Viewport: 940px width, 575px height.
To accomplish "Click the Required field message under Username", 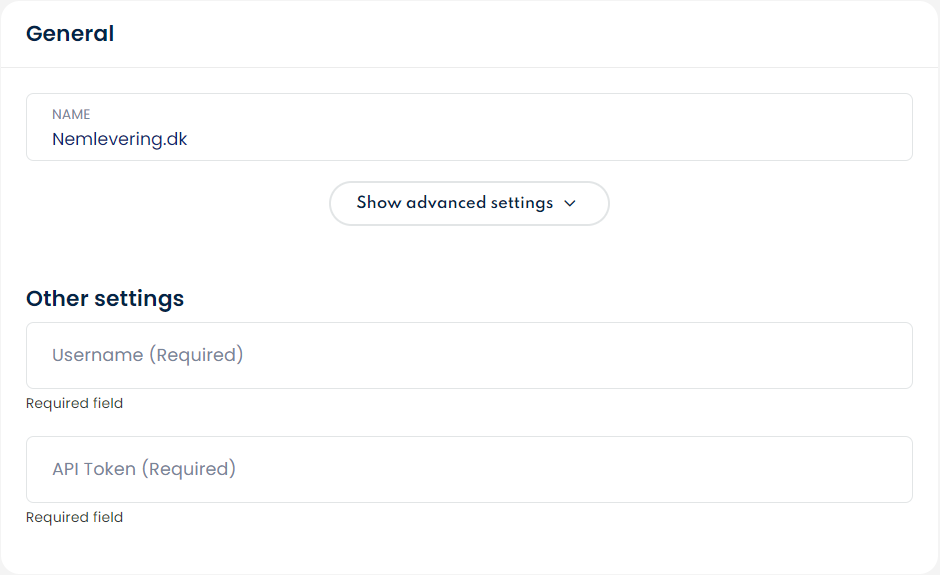I will pyautogui.click(x=75, y=403).
